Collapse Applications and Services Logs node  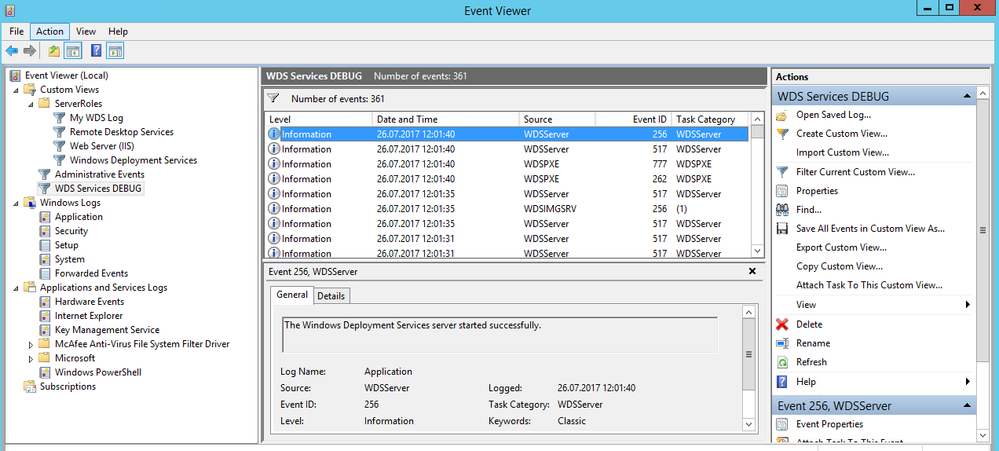point(16,288)
